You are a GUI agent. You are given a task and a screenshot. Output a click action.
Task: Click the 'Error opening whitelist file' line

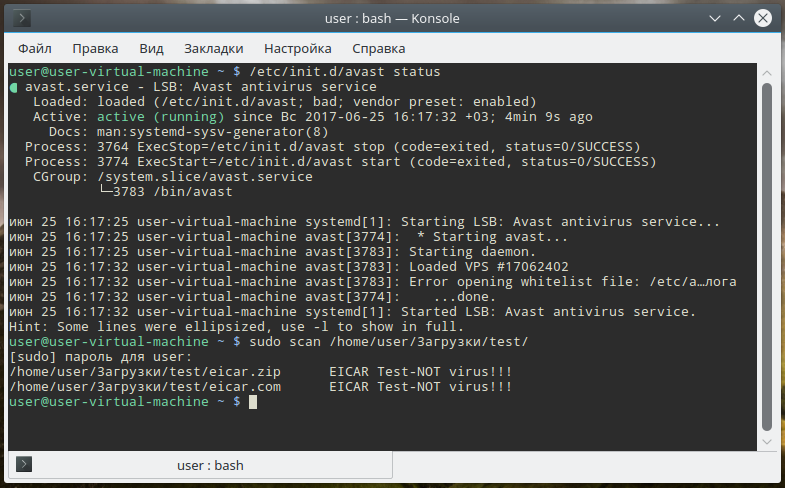(372, 282)
